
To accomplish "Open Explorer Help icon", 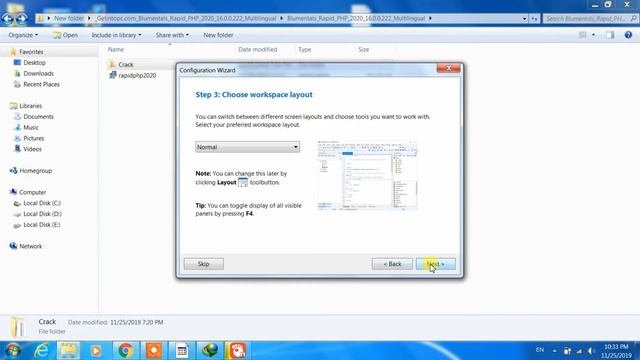I will 628,35.
